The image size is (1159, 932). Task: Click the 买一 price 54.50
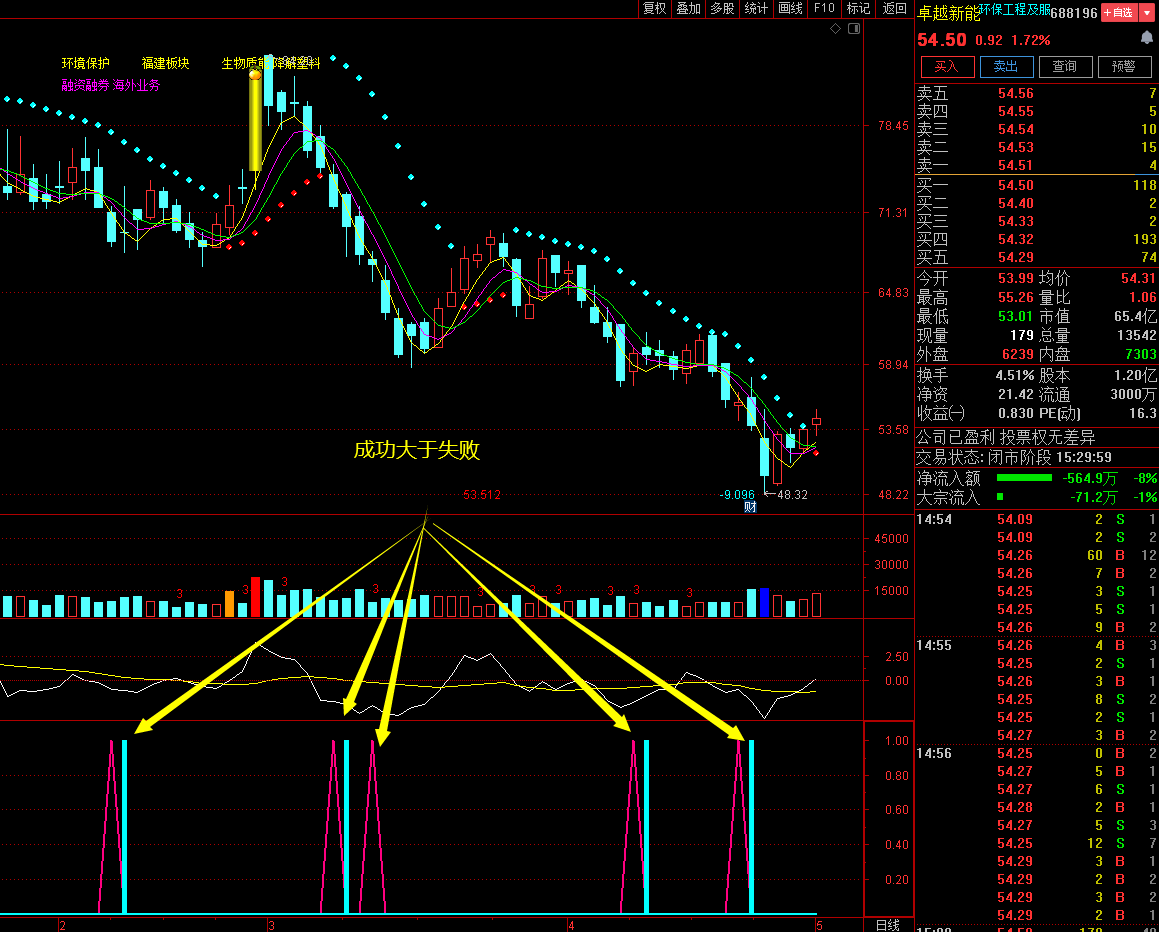click(1016, 186)
